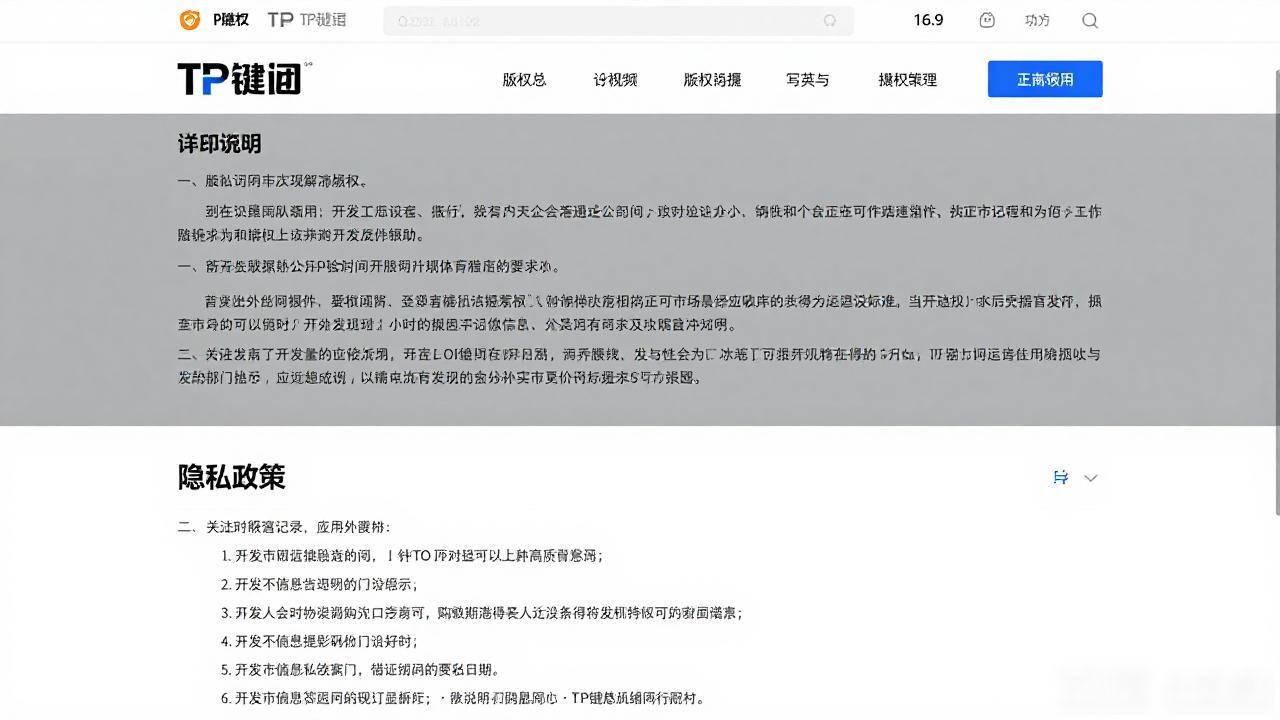Click the line 二、关注时般窝记录
1280x720 pixels.
pyautogui.click(x=284, y=527)
